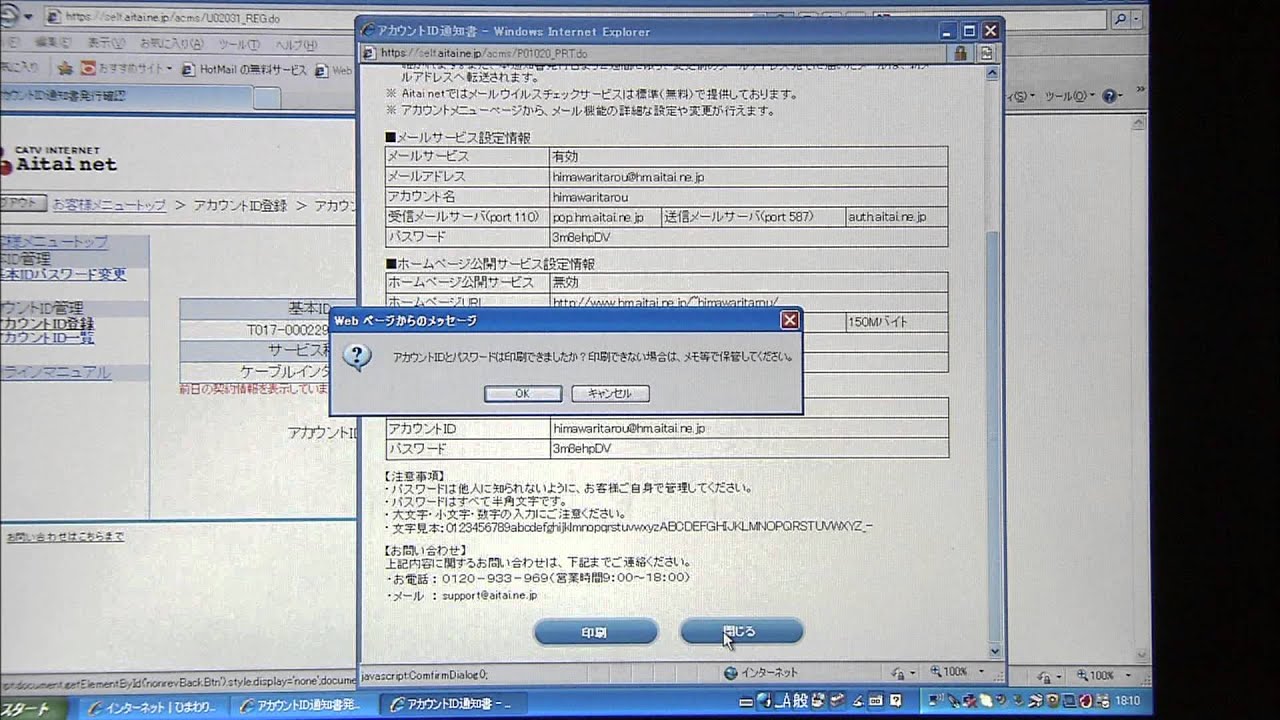Click the IME 般 input mode indicator
The width and height of the screenshot is (1280, 720).
(x=801, y=701)
